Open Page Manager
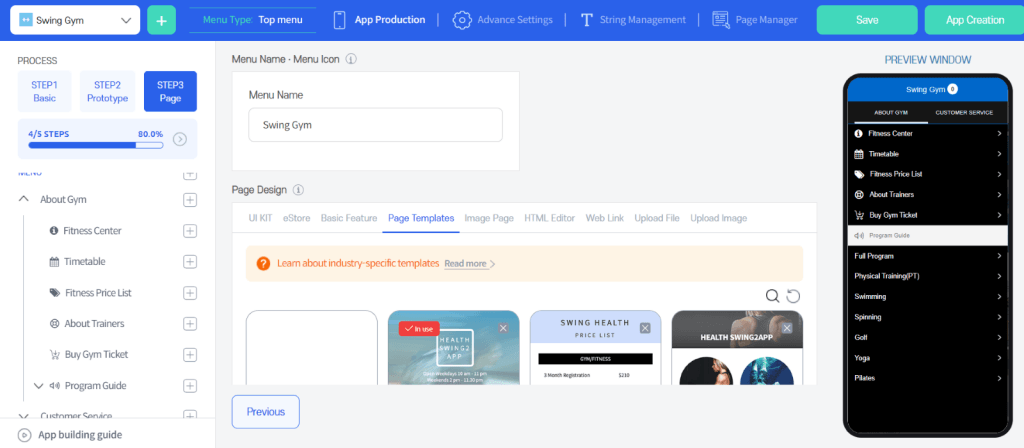Image resolution: width=1024 pixels, height=448 pixels. tap(755, 20)
